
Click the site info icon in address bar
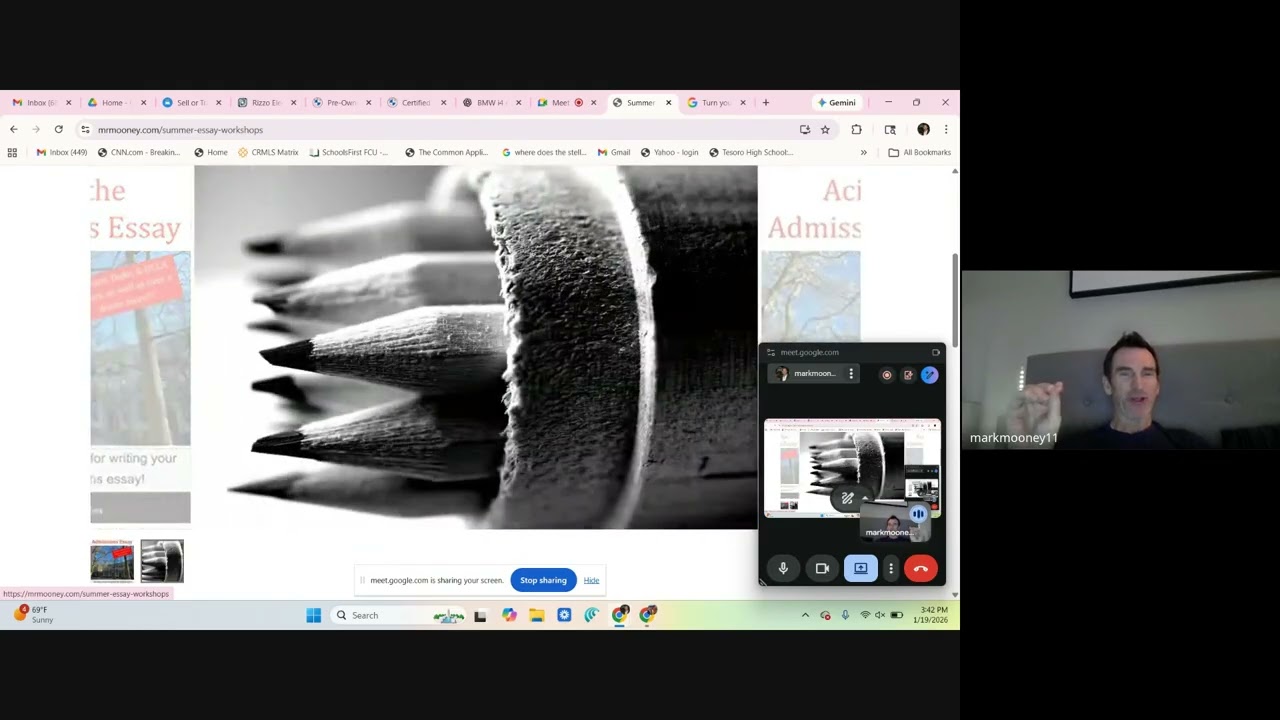[x=85, y=129]
